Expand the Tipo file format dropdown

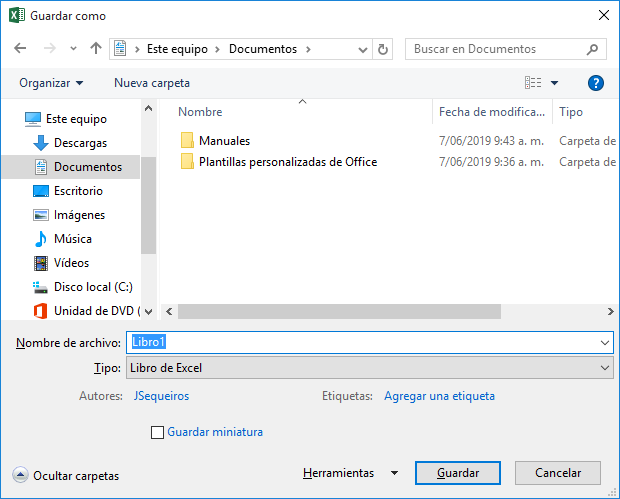605,368
